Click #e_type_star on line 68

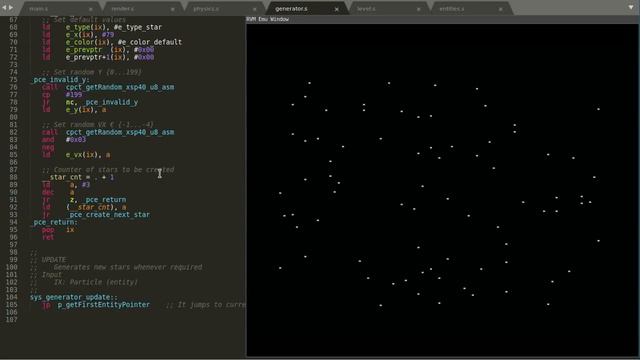[138, 27]
